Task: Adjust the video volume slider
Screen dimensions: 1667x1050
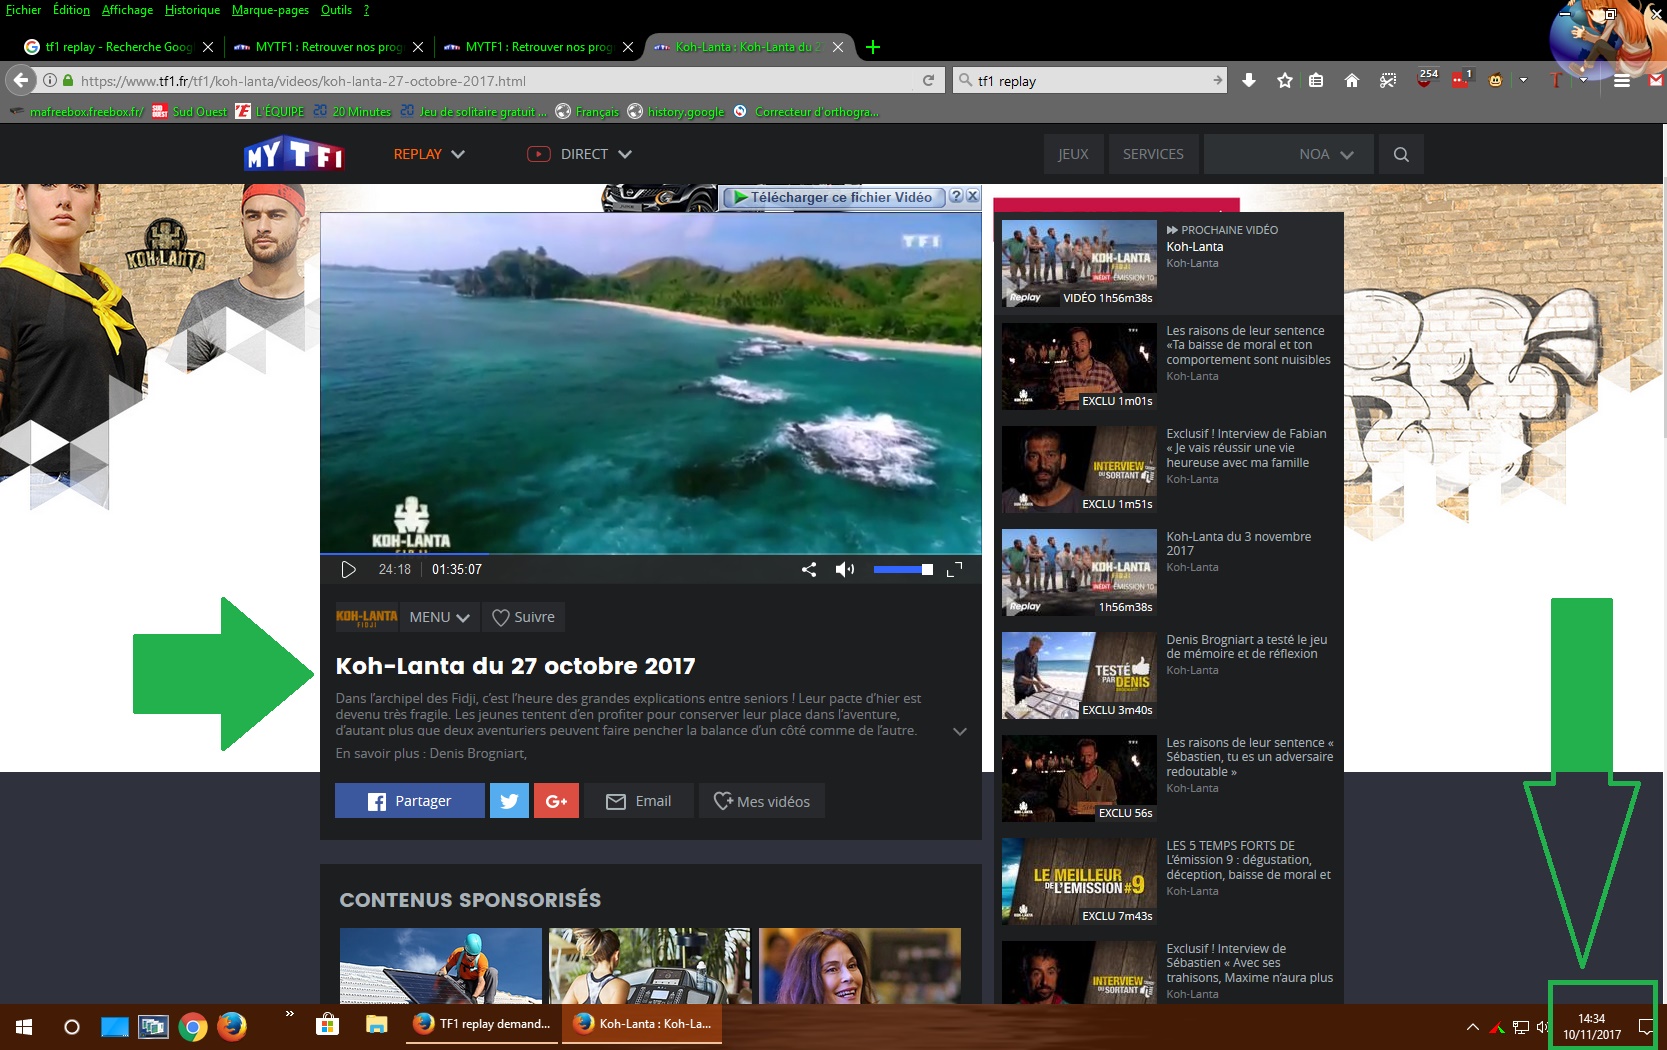Action: click(903, 569)
